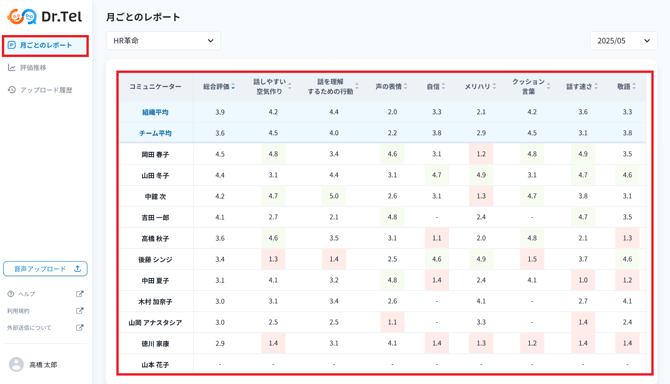Click 山田 冬子's メリハリ score 4.9
Screen dimensions: 670x384
point(481,175)
